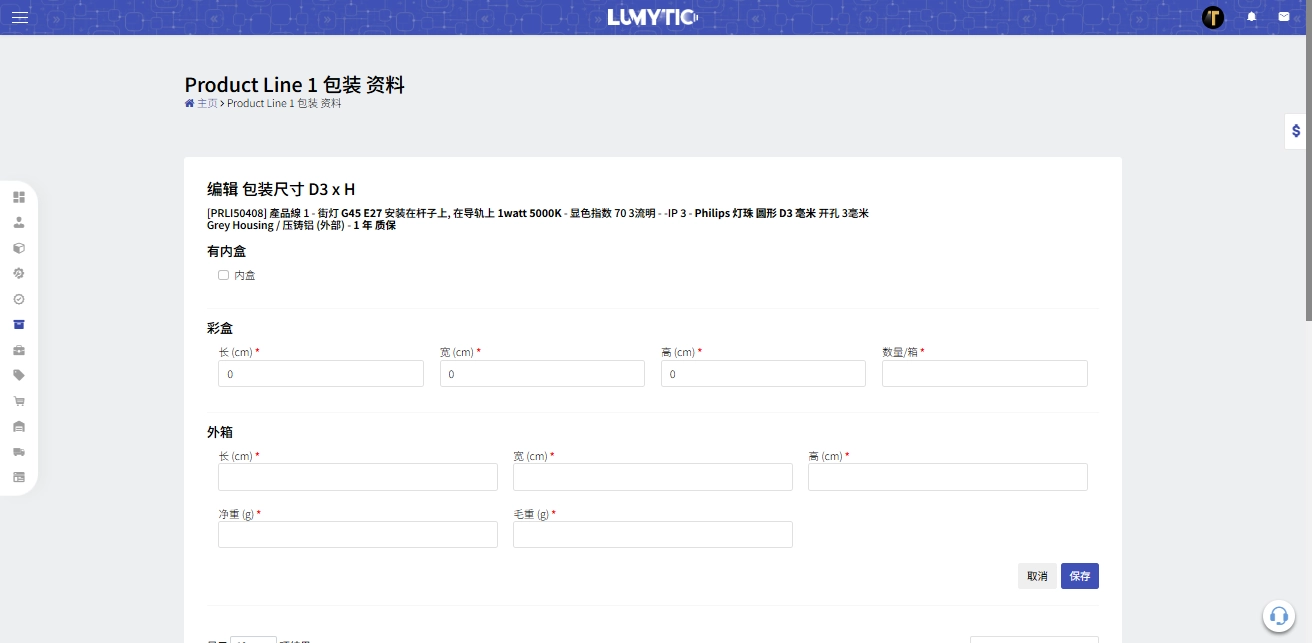This screenshot has width=1312, height=643.
Task: Click the LUMYTIC logo in header
Action: (652, 17)
